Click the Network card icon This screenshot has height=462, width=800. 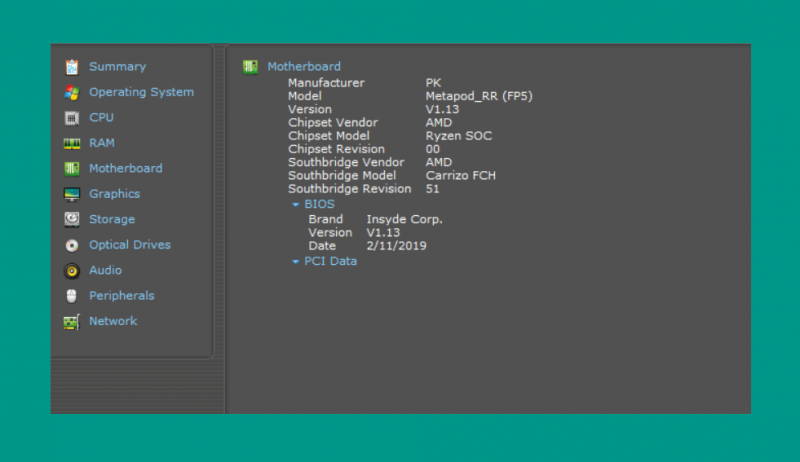[71, 322]
